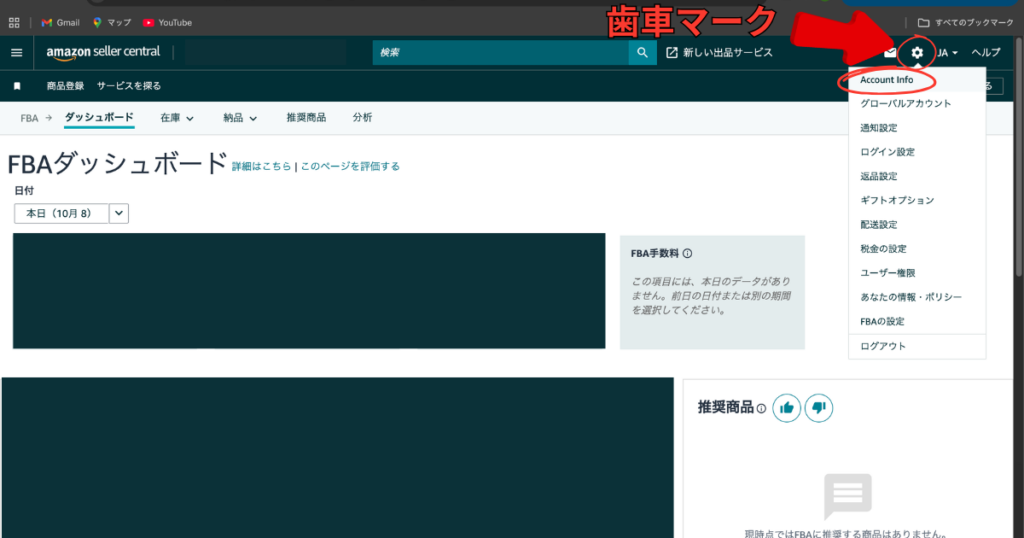Click the FBA手数料 info icon
The width and height of the screenshot is (1024, 538).
tap(688, 254)
